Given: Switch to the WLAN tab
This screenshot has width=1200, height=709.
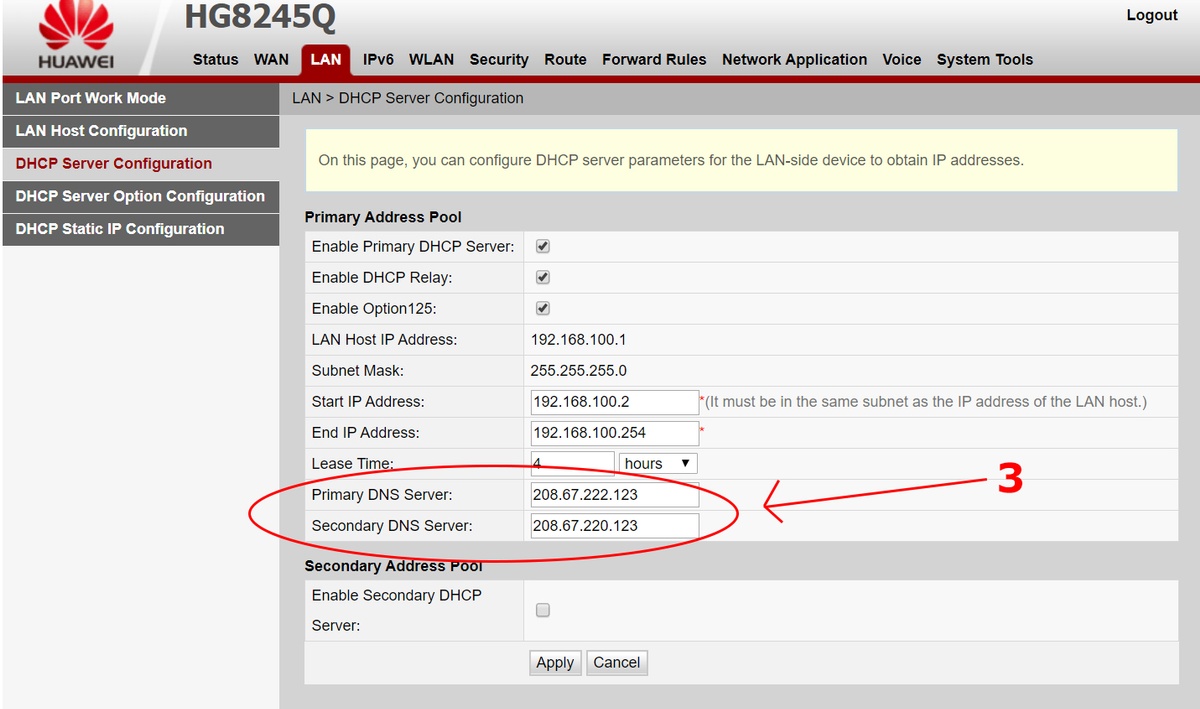Looking at the screenshot, I should [431, 59].
